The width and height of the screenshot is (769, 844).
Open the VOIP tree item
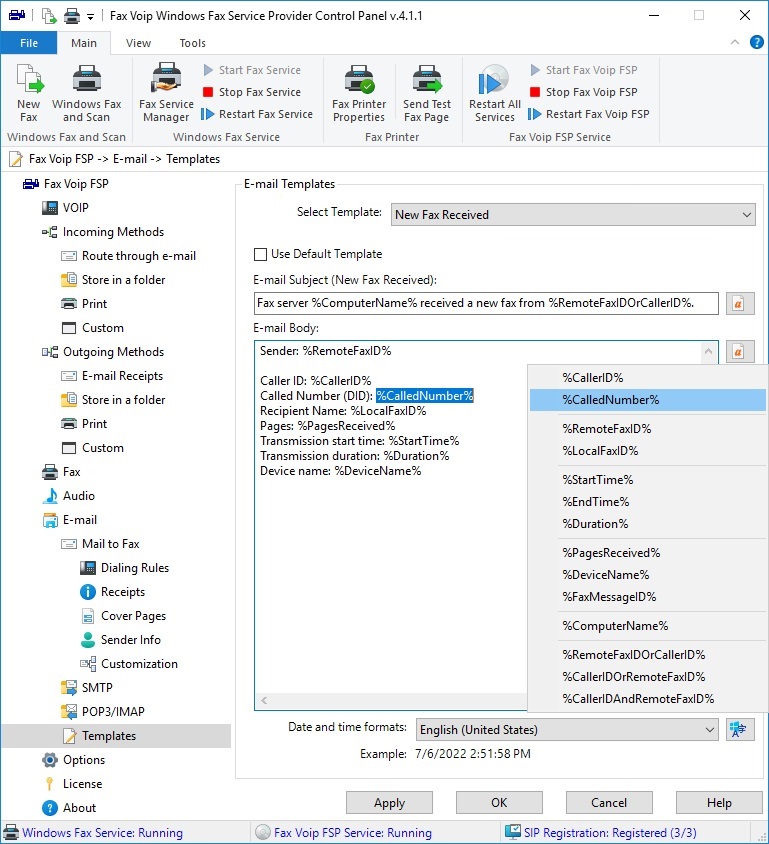click(x=66, y=208)
